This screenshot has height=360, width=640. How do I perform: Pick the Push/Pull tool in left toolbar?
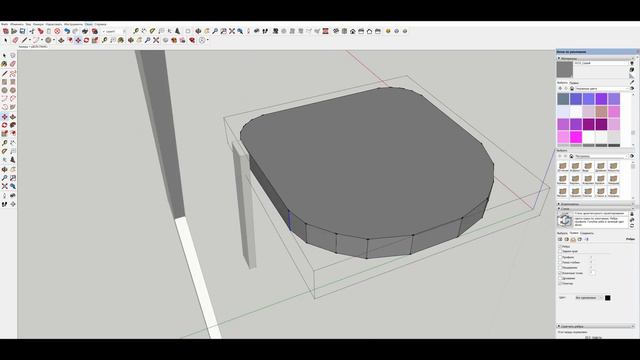tap(13, 117)
